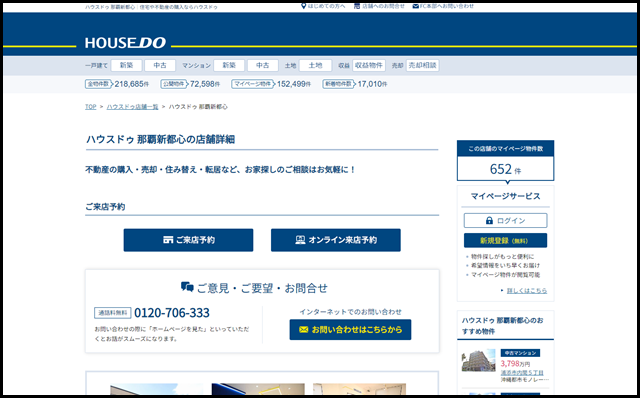Click the オンライン来店予約 button
The height and width of the screenshot is (398, 640).
click(336, 240)
